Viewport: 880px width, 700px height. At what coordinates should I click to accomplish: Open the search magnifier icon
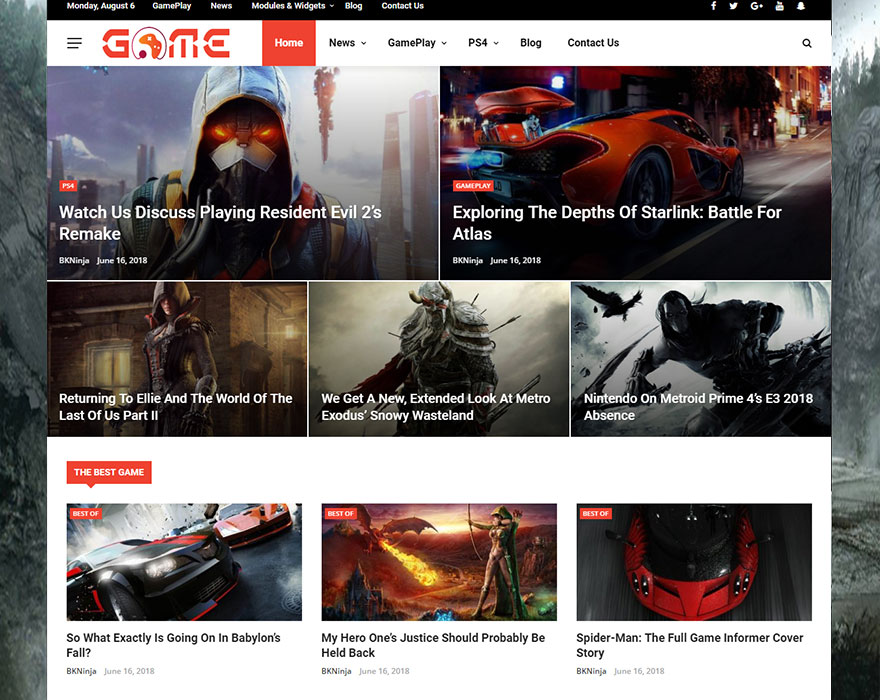pyautogui.click(x=806, y=43)
